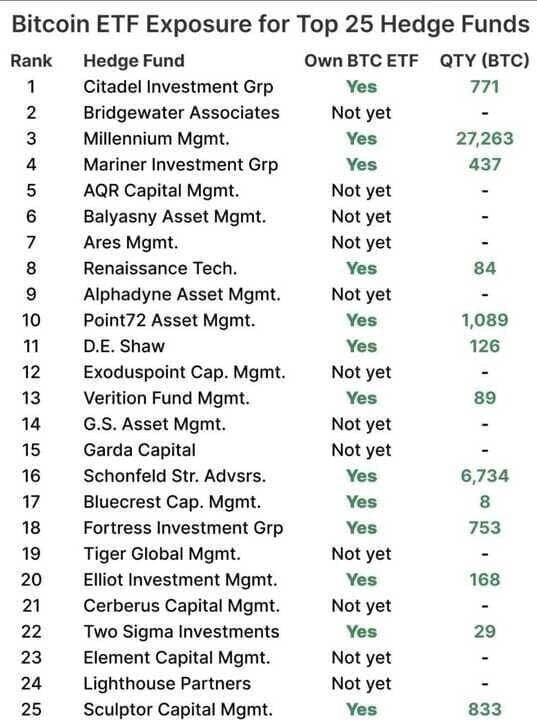Image resolution: width=537 pixels, height=720 pixels.
Task: Click the AQR Capital Mgmt. entry
Action: point(161,191)
